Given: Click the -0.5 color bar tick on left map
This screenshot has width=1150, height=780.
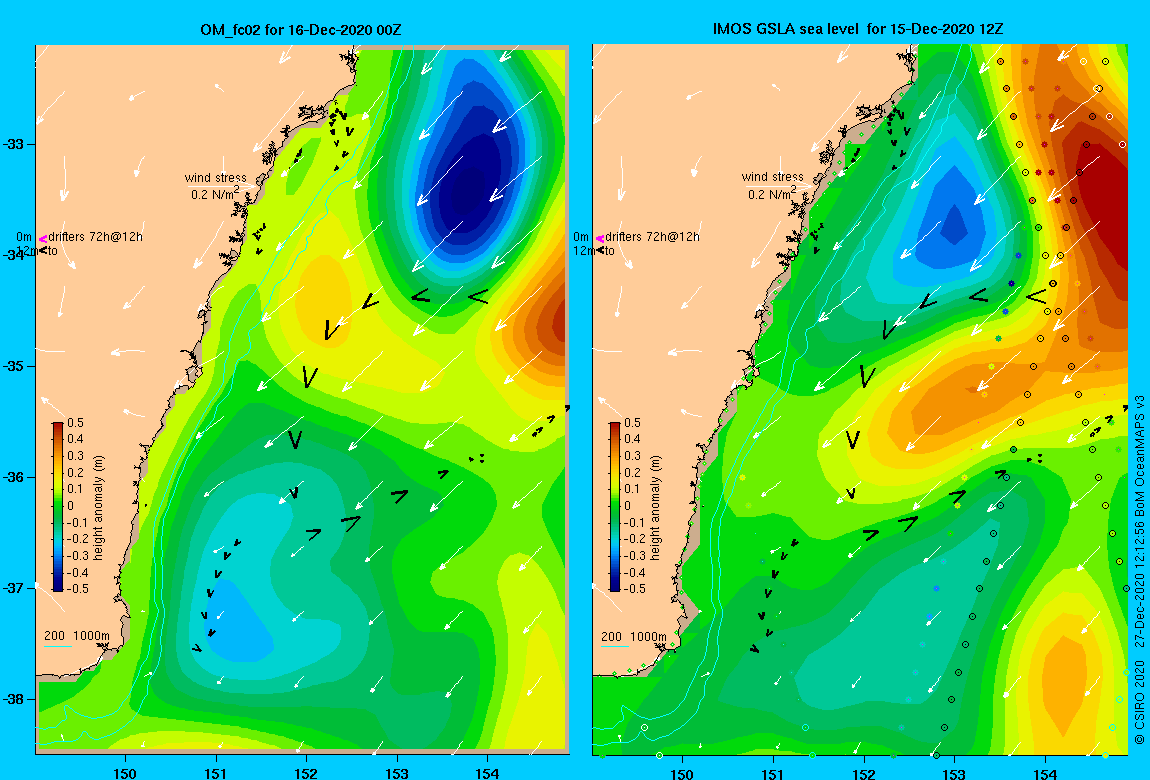Looking at the screenshot, I should coord(77,589).
